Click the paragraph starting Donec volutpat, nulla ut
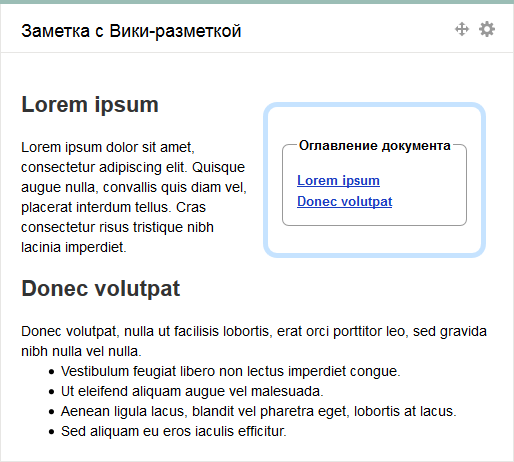 click(254, 341)
